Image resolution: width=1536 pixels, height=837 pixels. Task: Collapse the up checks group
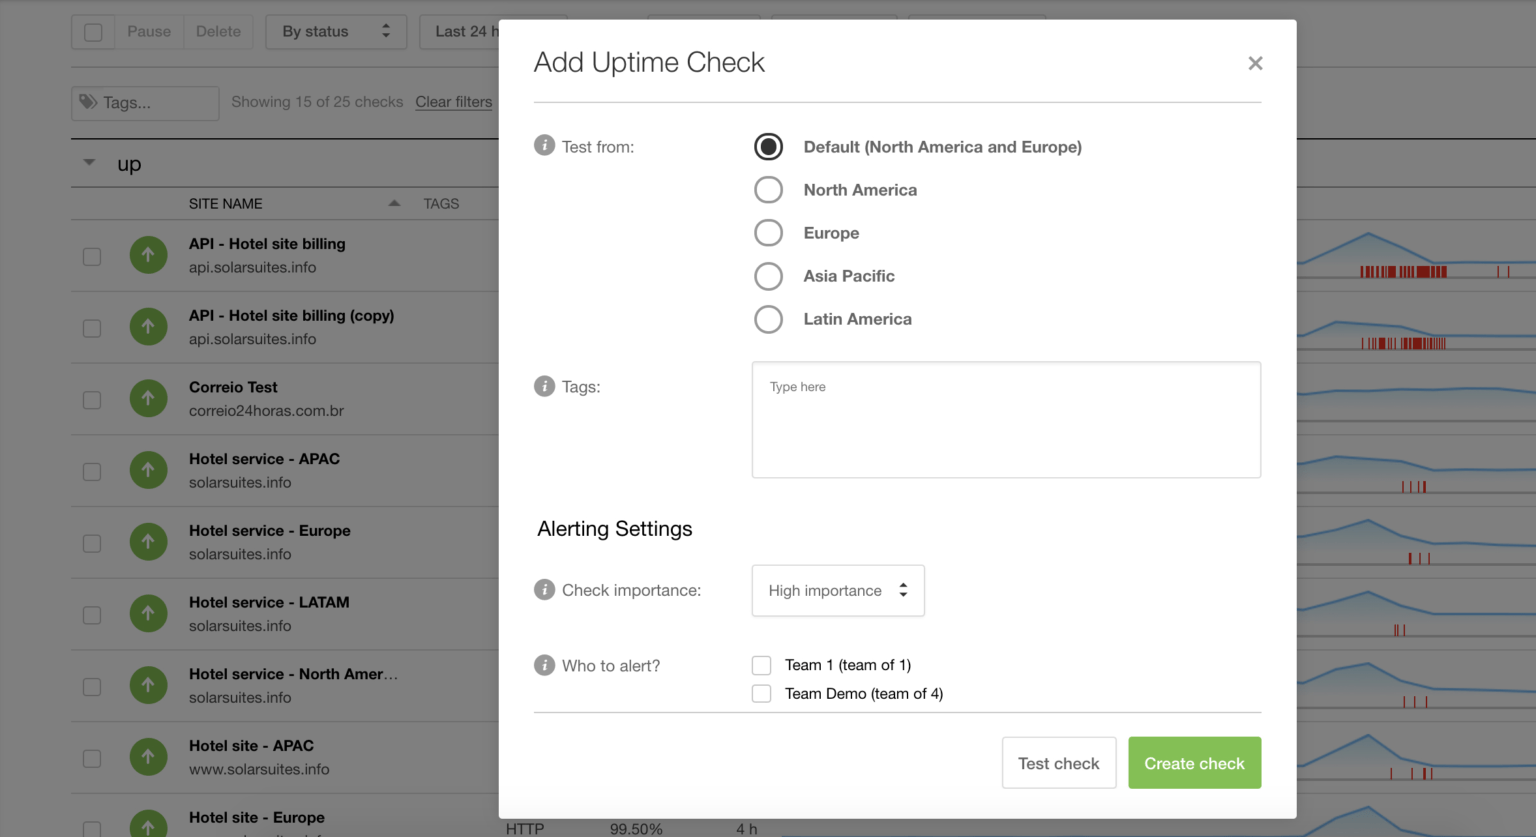(x=90, y=163)
